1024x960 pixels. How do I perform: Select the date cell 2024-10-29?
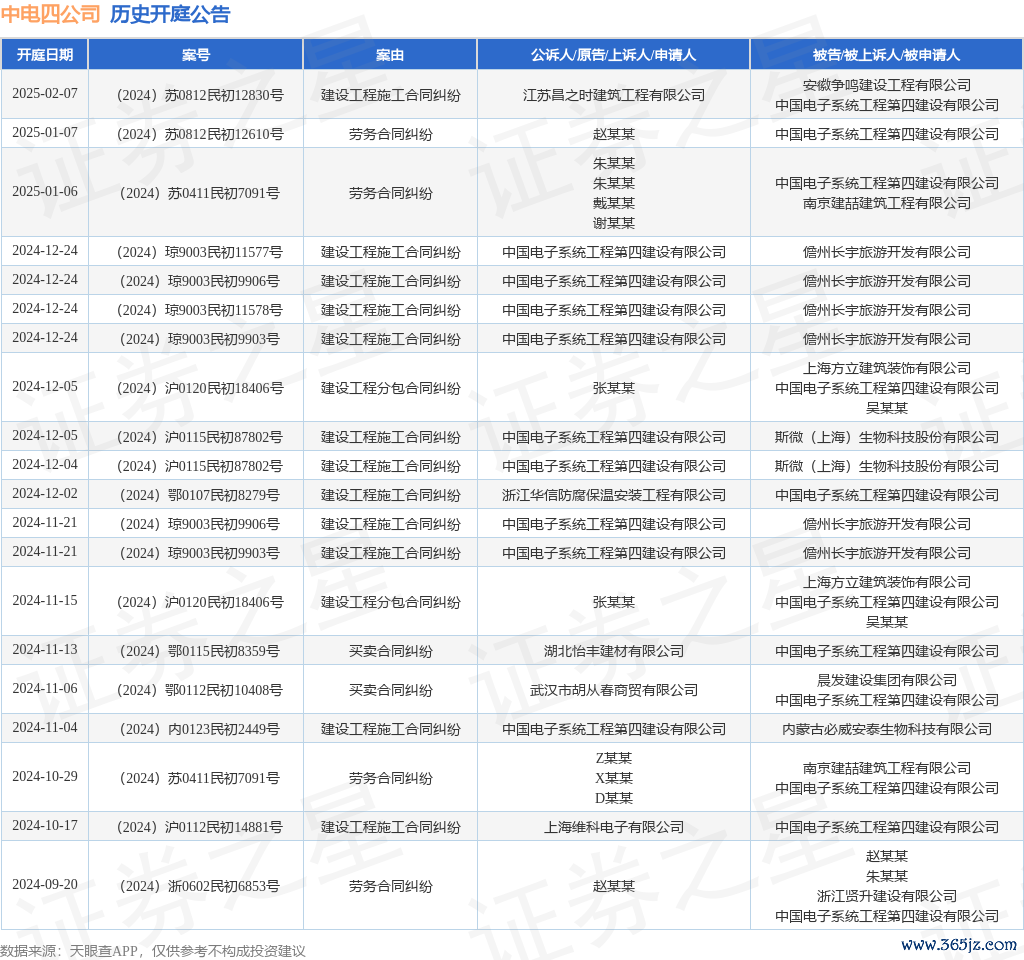point(44,776)
